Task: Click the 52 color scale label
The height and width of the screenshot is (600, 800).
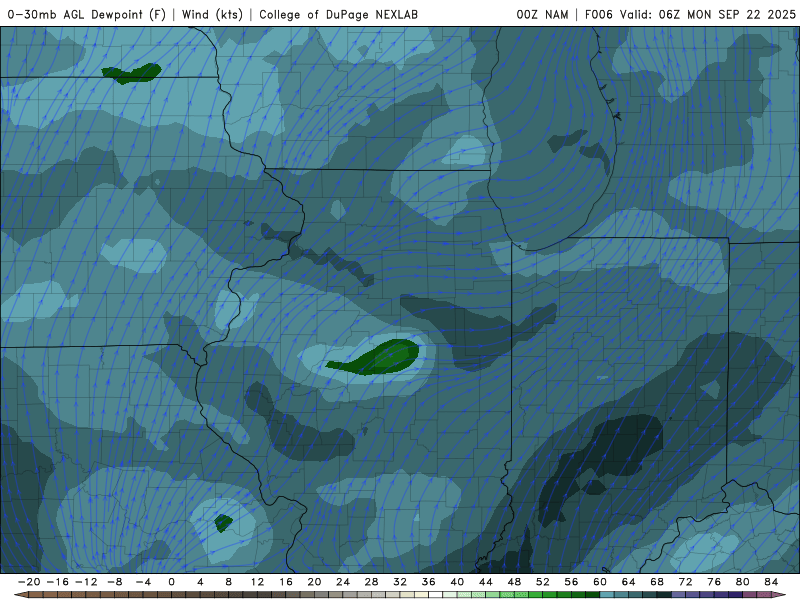Action: coord(543,582)
